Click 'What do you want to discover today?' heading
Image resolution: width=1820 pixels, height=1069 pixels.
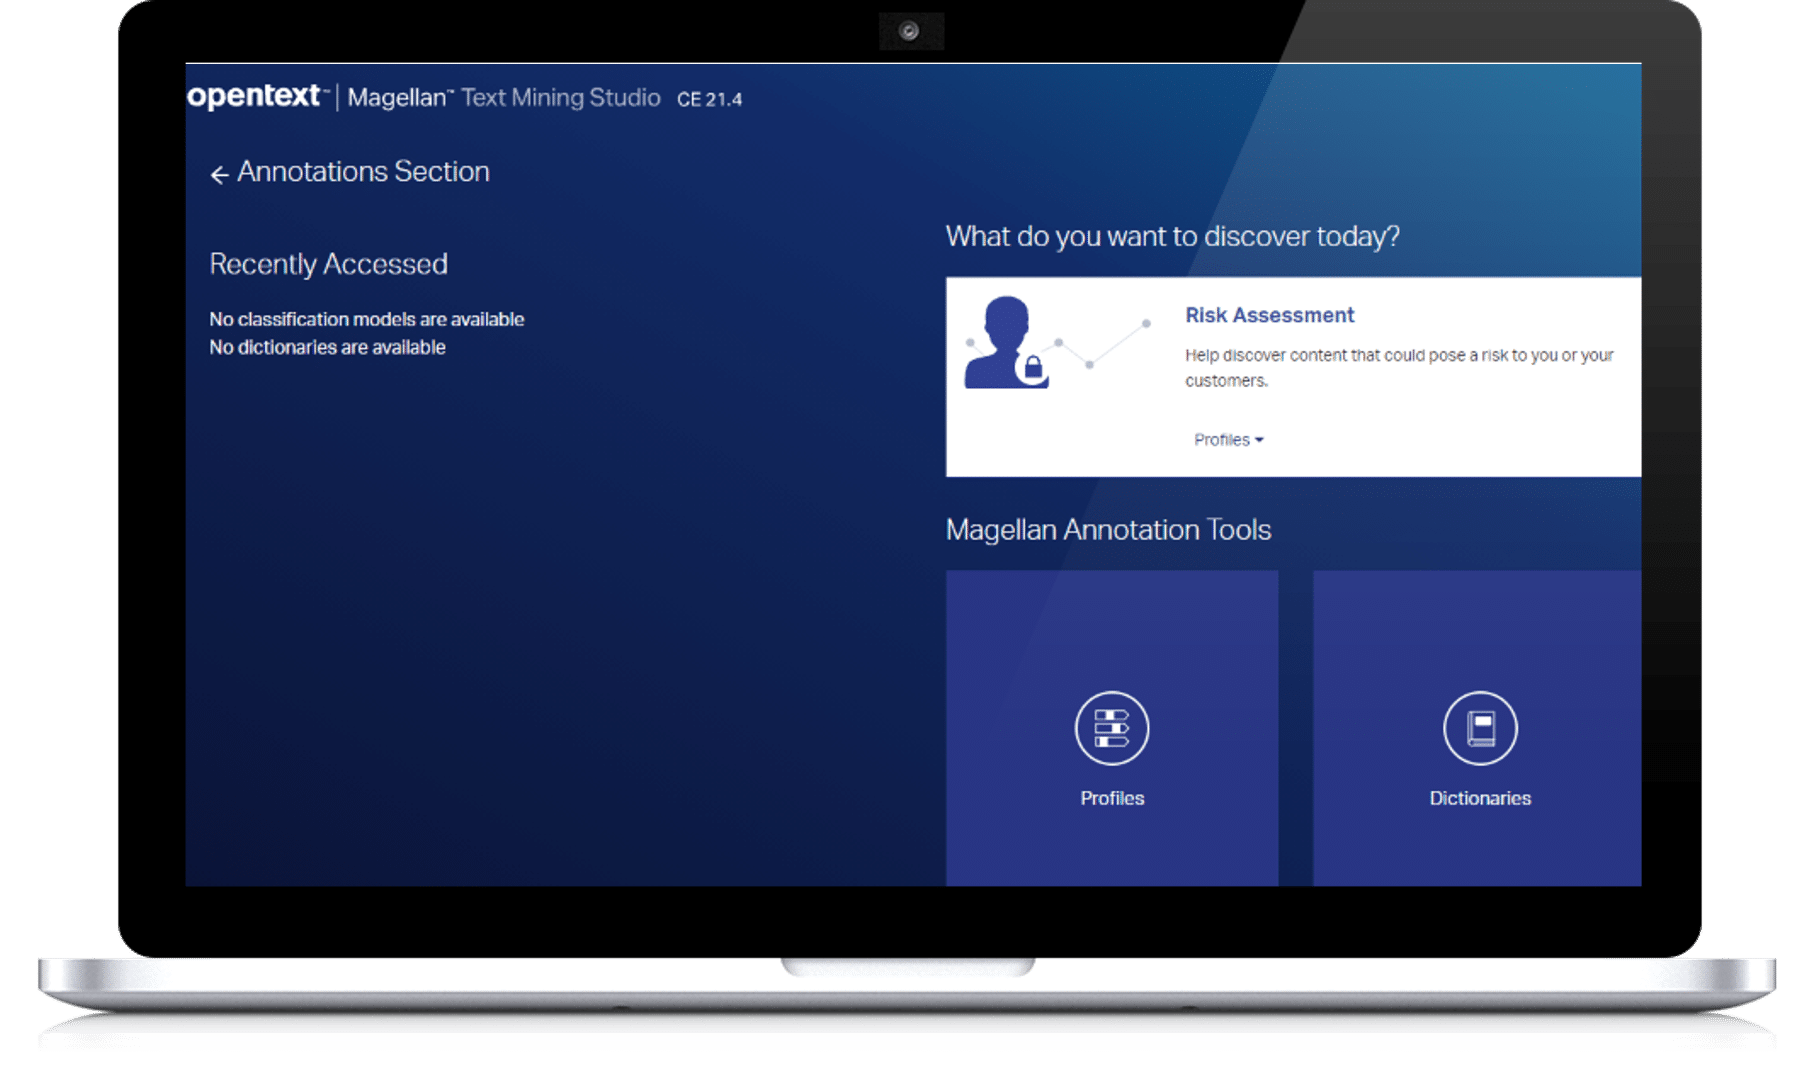(x=1172, y=236)
